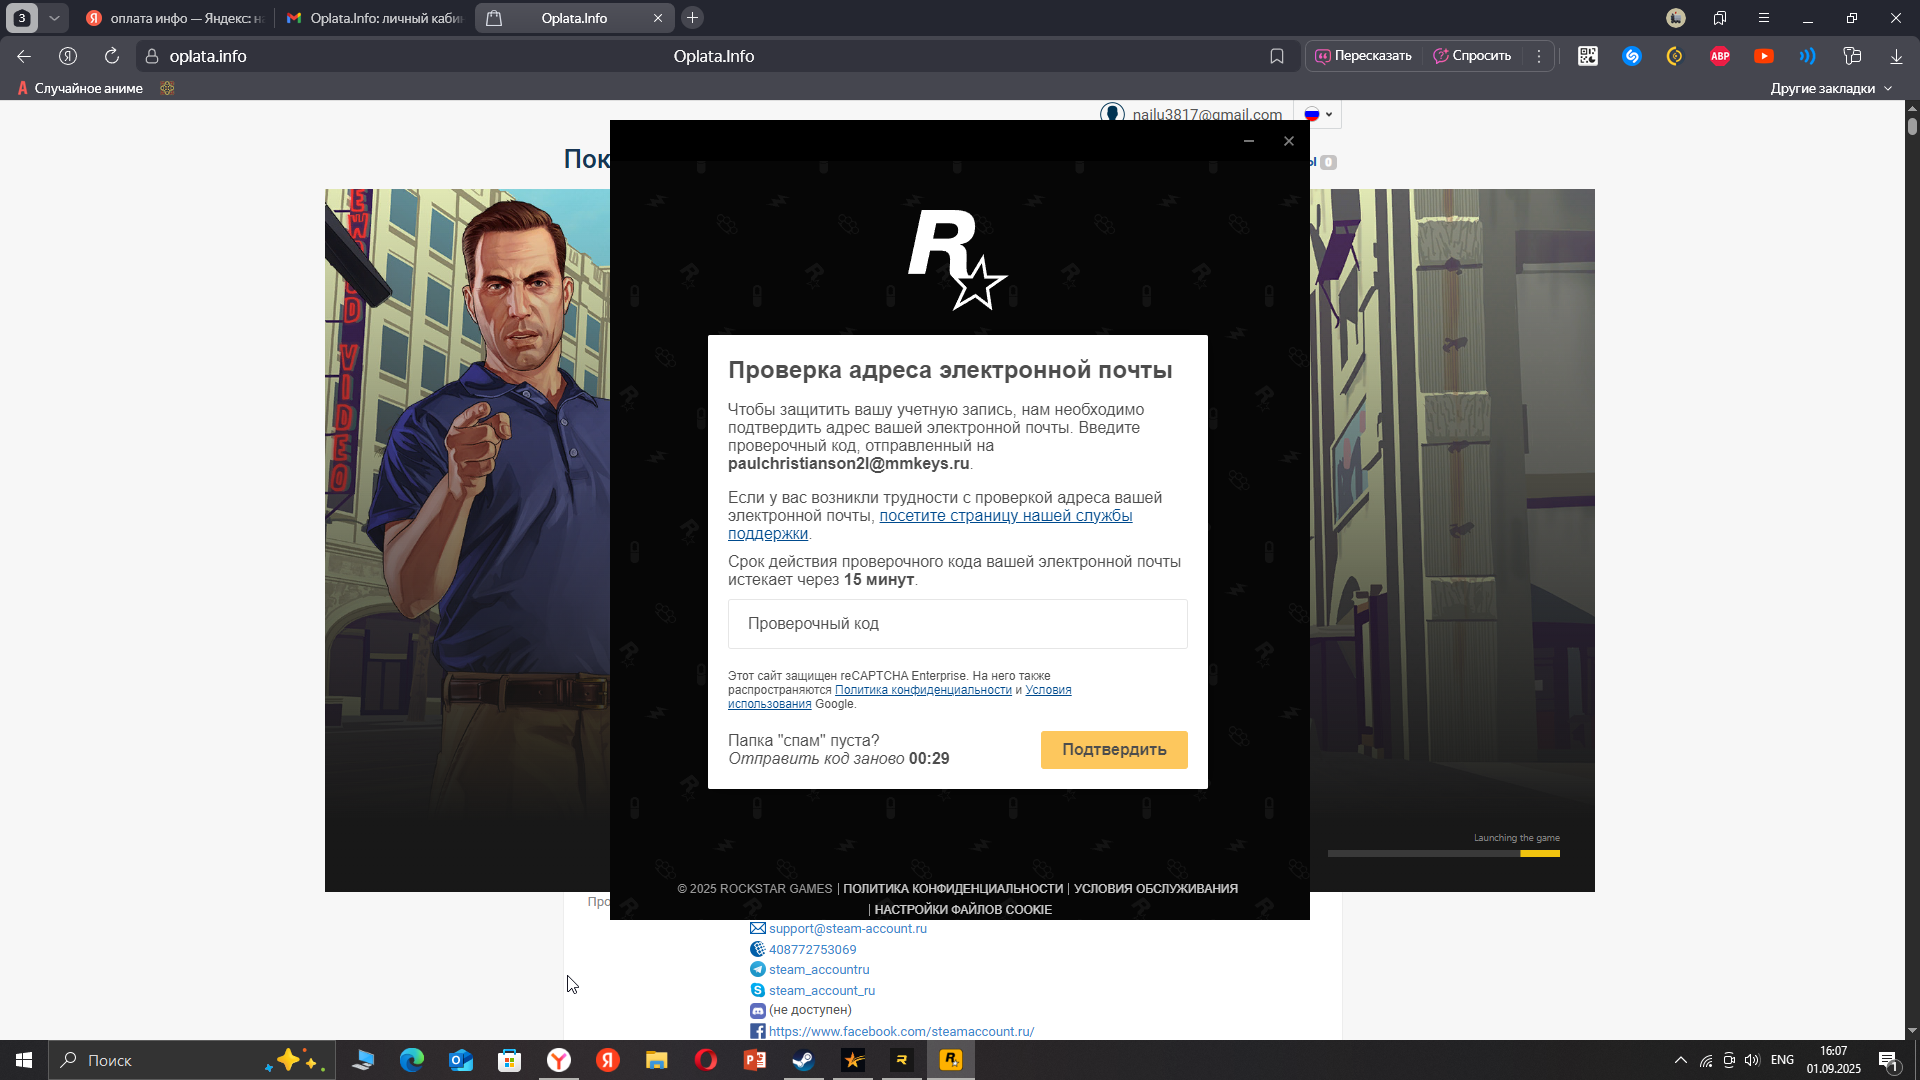This screenshot has width=1920, height=1080.
Task: Switch to оплата инфо Яндекс tab
Action: point(174,18)
